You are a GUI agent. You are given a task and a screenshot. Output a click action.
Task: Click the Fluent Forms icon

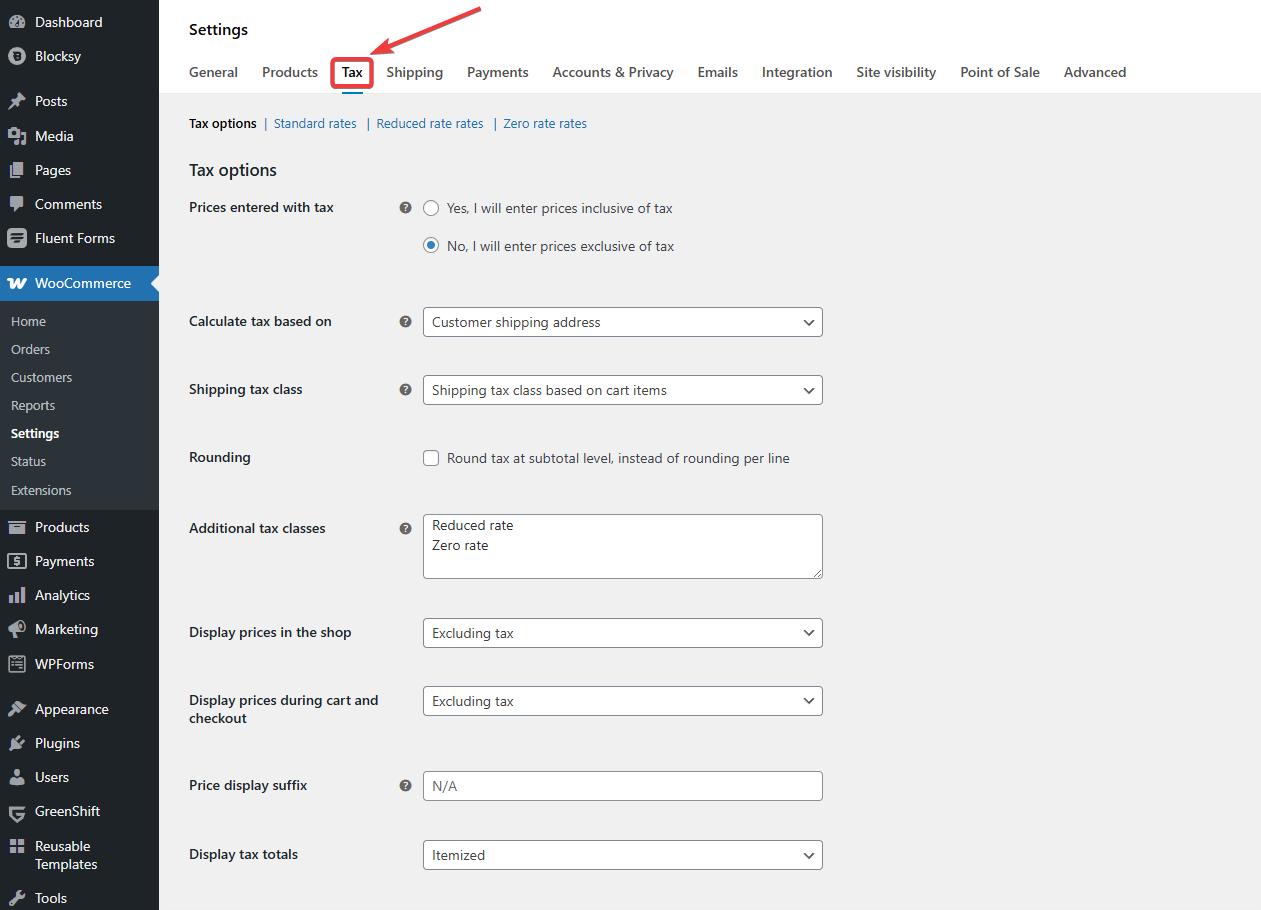click(x=17, y=238)
